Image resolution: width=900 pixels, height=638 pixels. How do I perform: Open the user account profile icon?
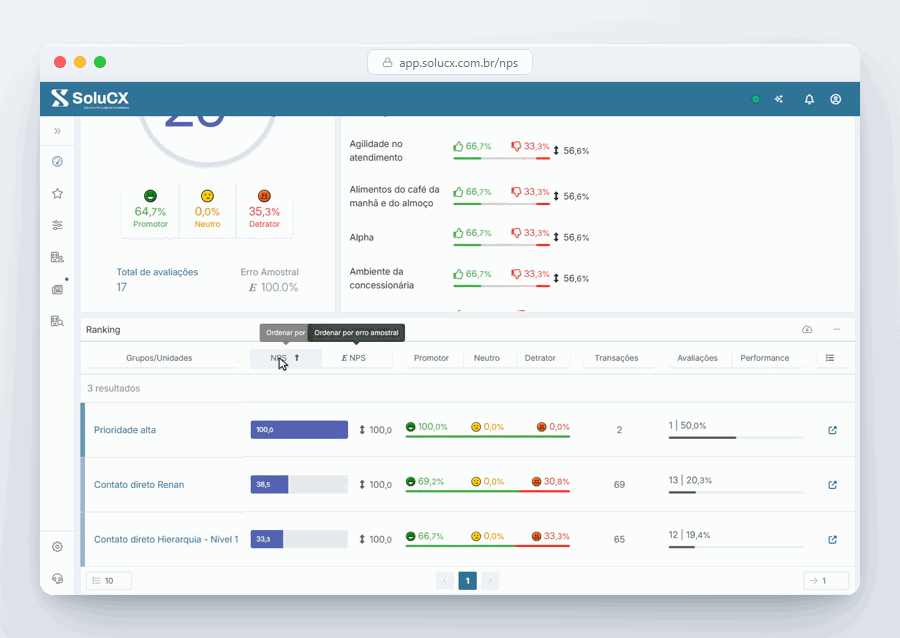836,99
